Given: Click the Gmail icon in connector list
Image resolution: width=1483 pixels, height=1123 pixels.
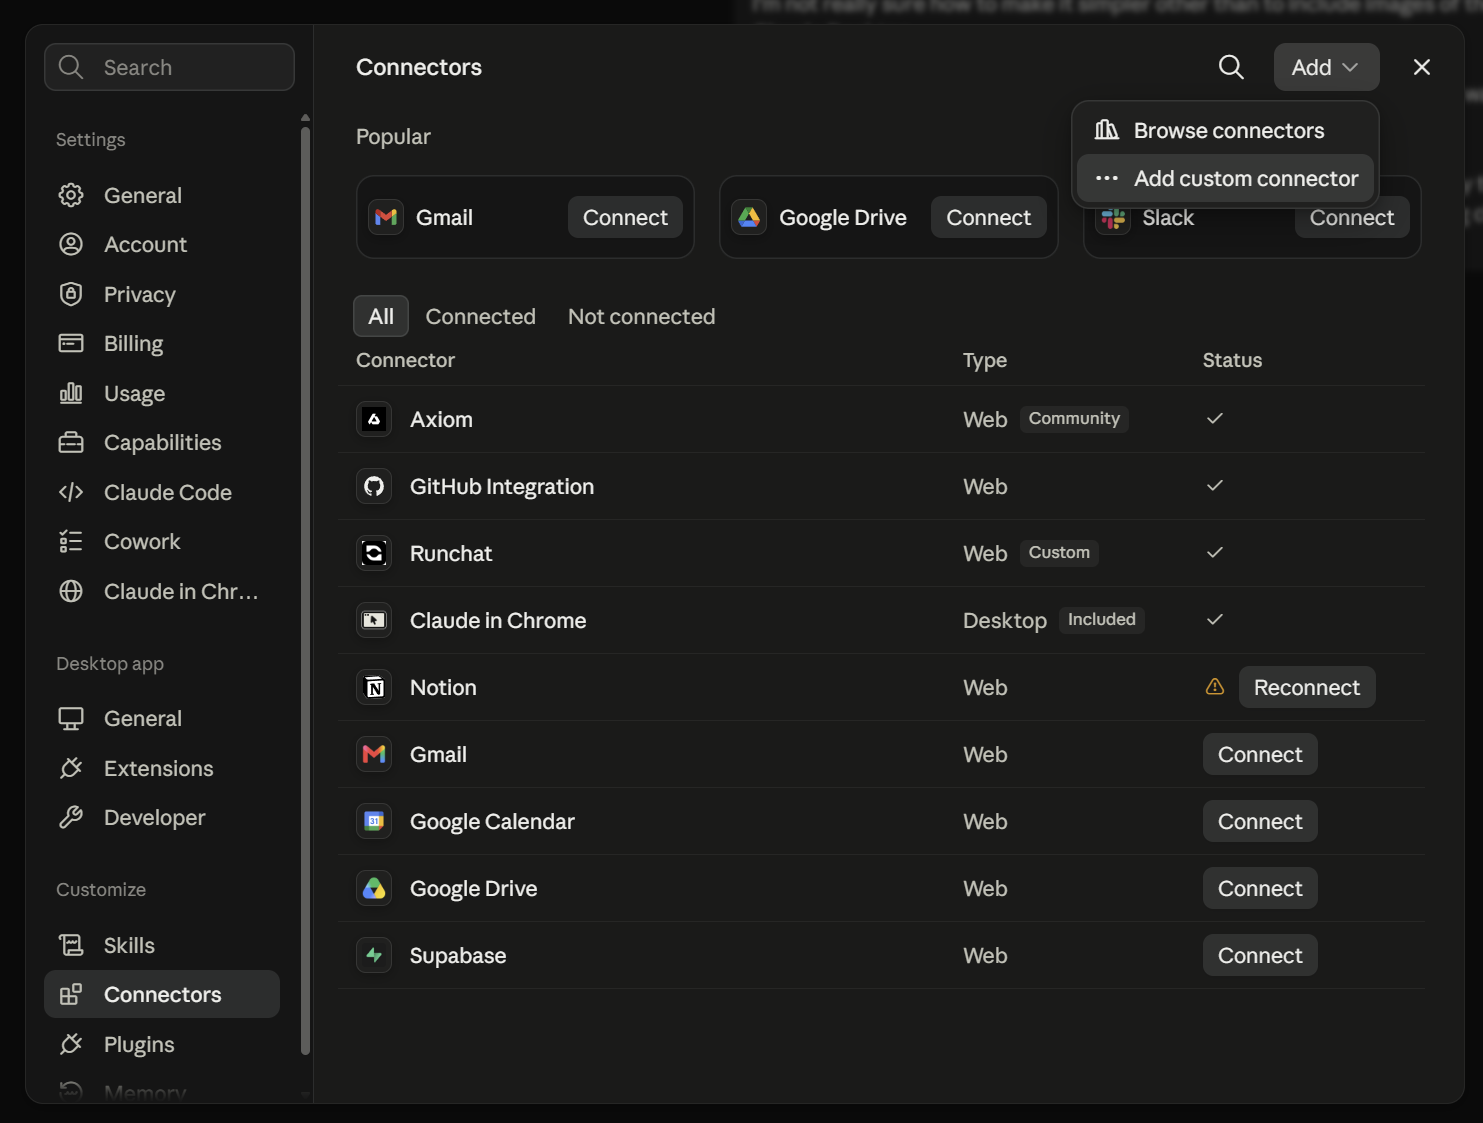Looking at the screenshot, I should [374, 754].
